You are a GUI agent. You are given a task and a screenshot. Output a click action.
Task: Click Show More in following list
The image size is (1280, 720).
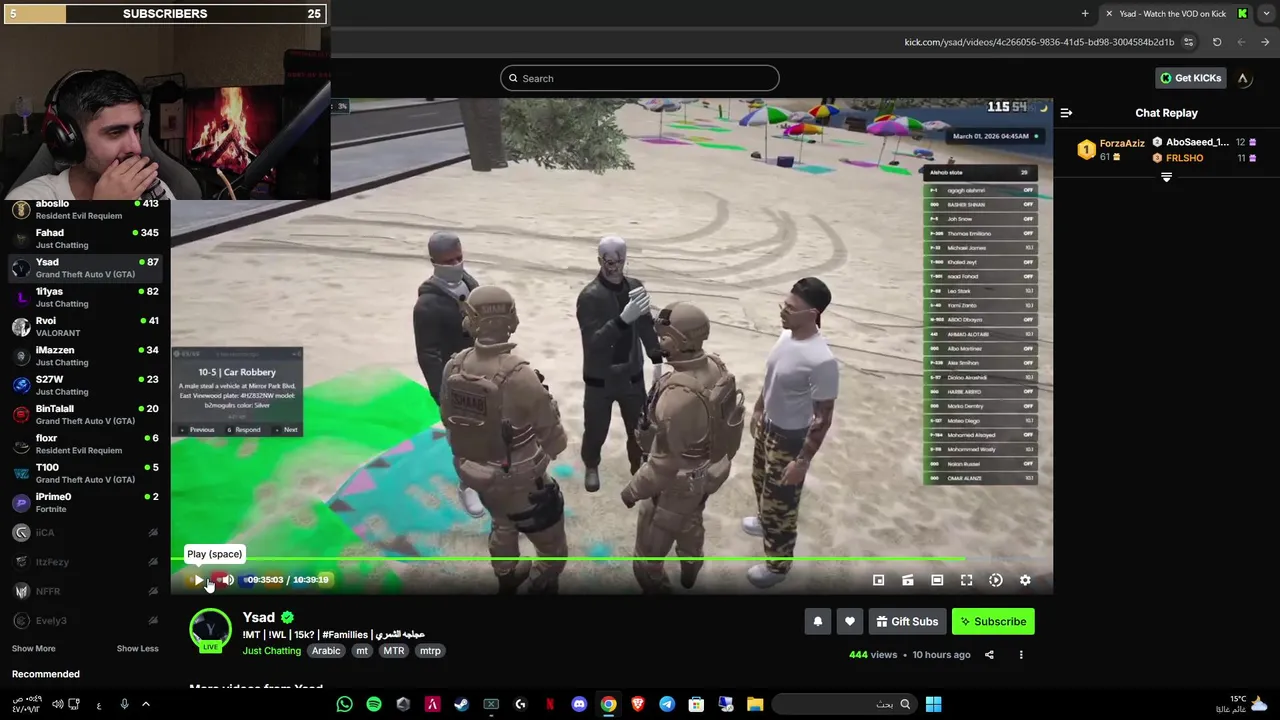[33, 649]
